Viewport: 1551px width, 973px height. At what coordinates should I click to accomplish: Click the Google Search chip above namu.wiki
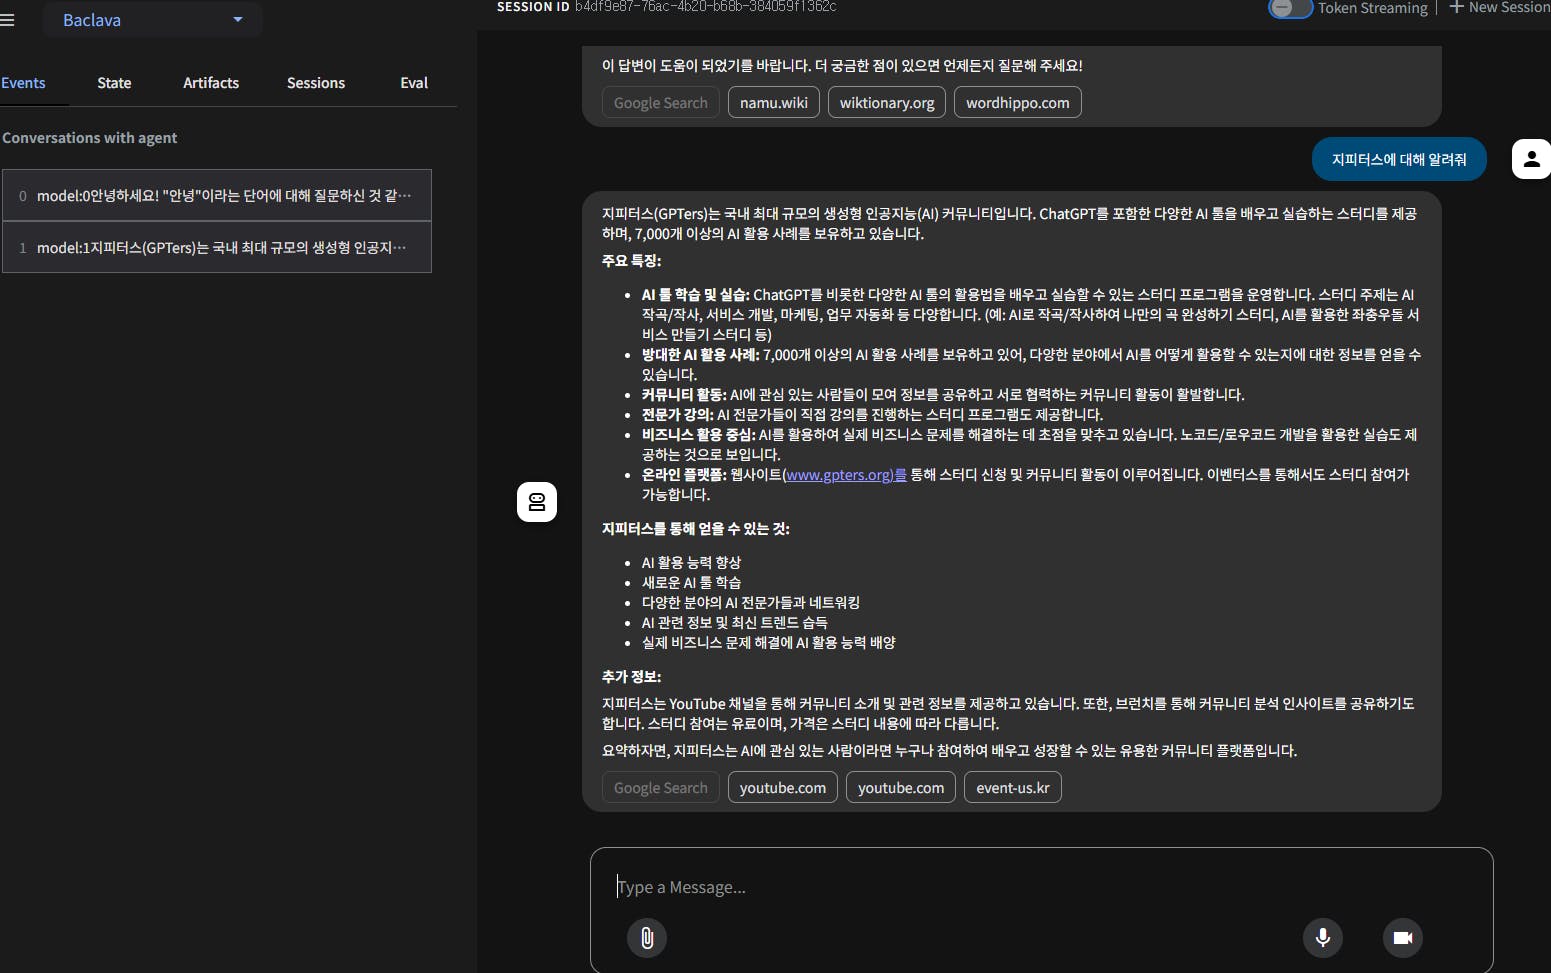coord(661,103)
